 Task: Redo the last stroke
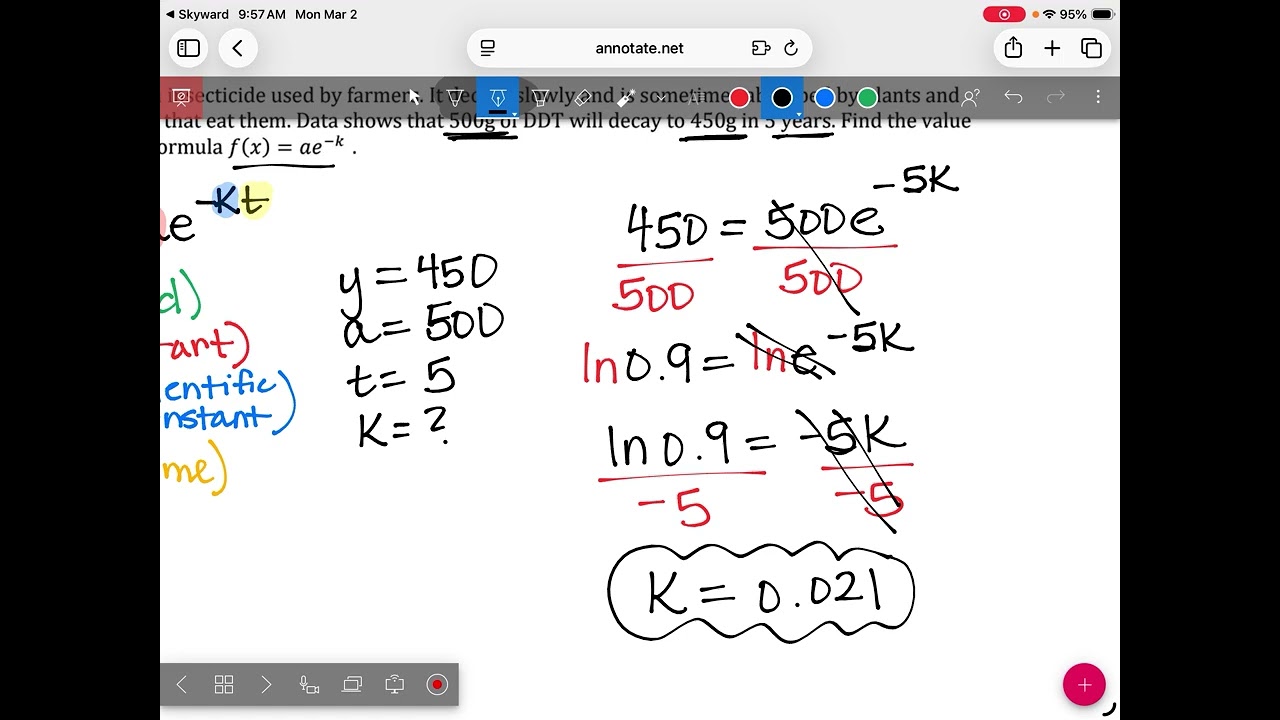(x=1056, y=97)
